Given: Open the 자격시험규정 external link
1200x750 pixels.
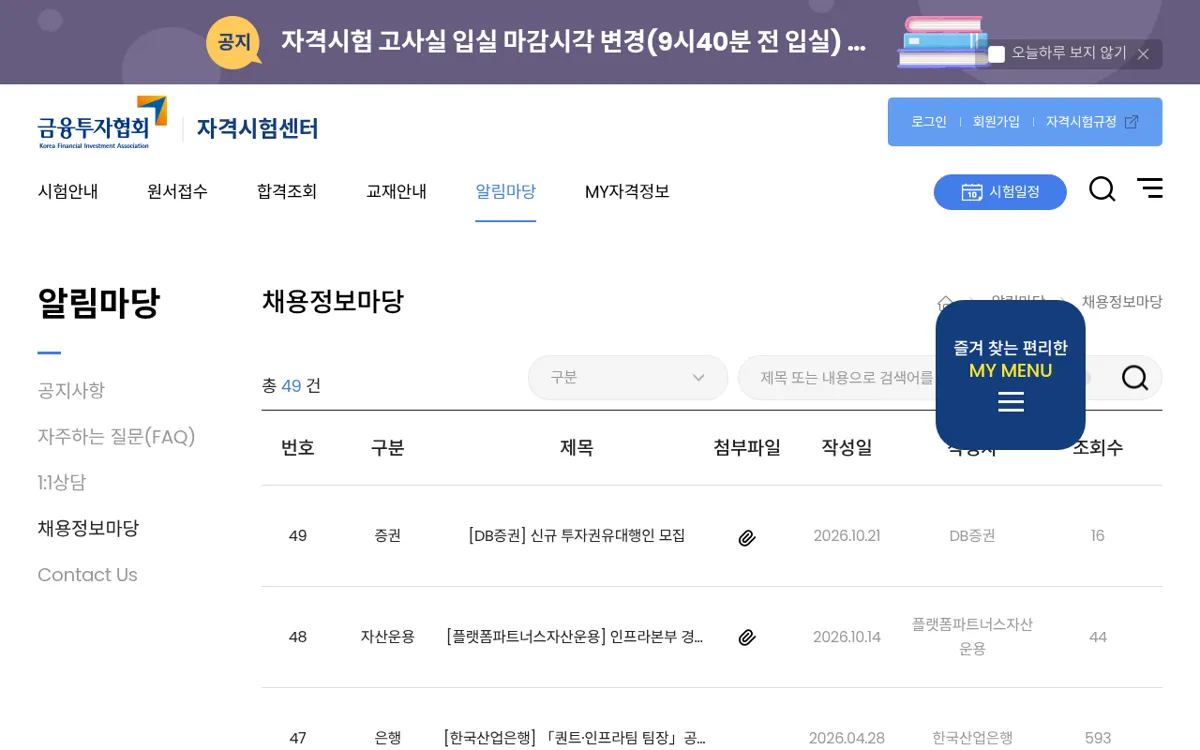Looking at the screenshot, I should pos(1092,122).
